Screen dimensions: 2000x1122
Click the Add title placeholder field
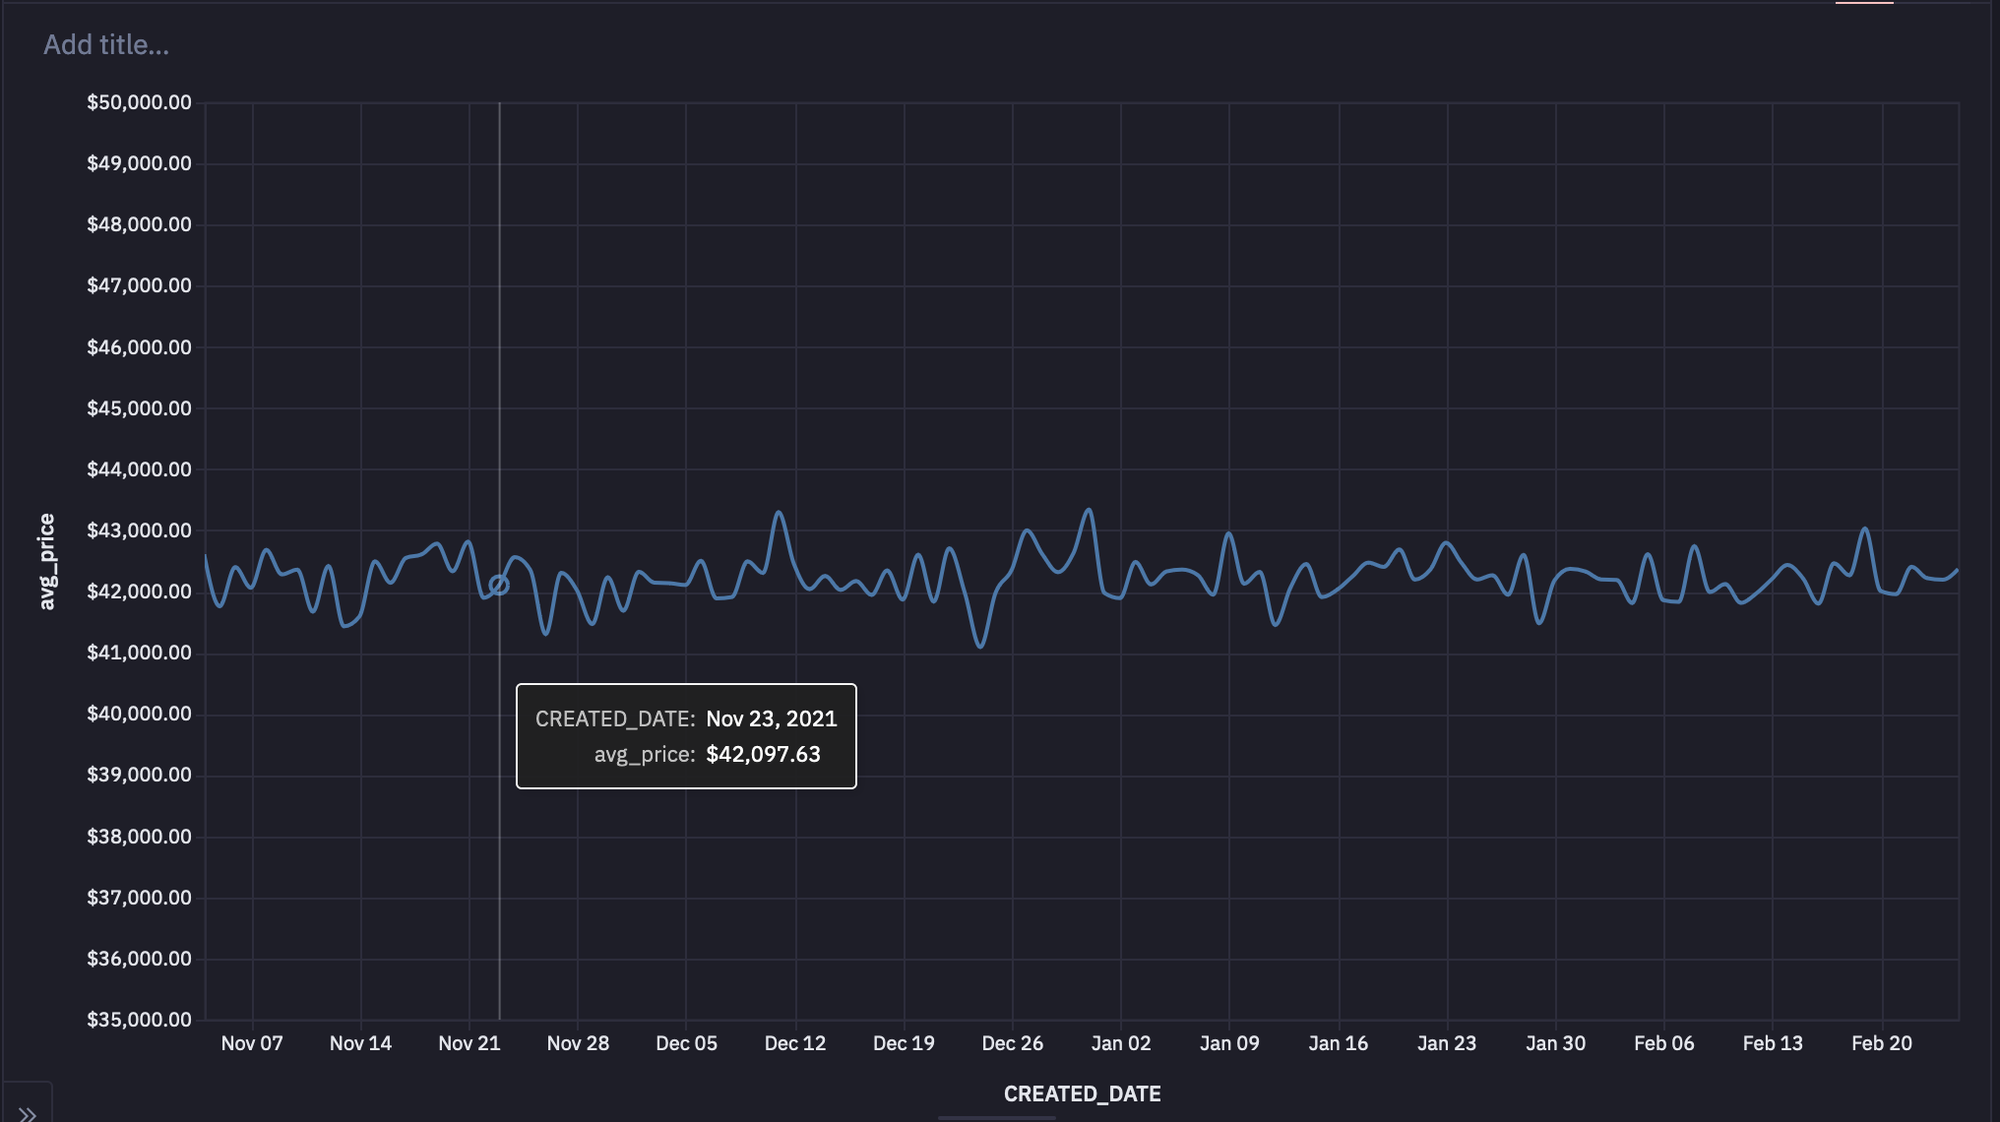(106, 45)
